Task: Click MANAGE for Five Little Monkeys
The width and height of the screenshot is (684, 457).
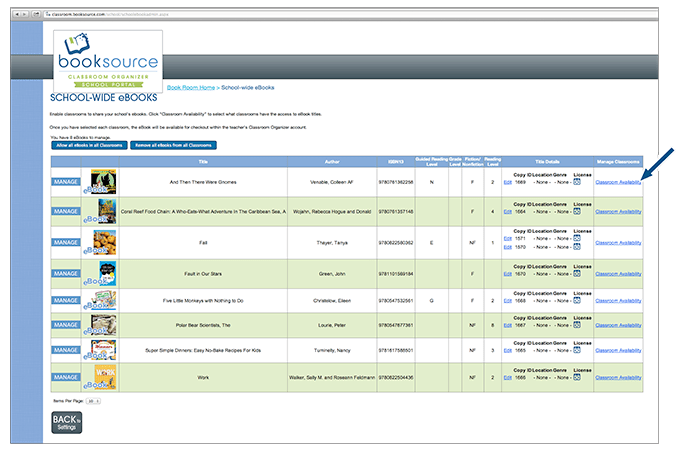Action: (x=66, y=300)
